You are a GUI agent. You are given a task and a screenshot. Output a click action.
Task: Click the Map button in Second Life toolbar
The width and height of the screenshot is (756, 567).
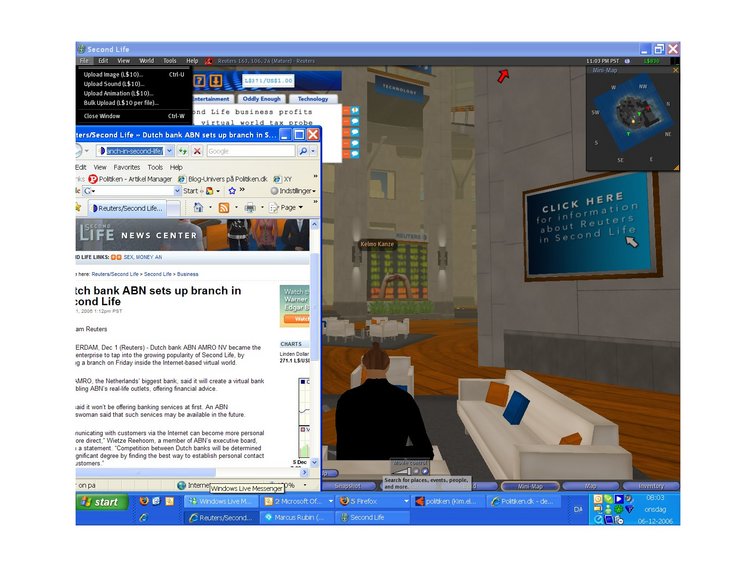[x=590, y=486]
